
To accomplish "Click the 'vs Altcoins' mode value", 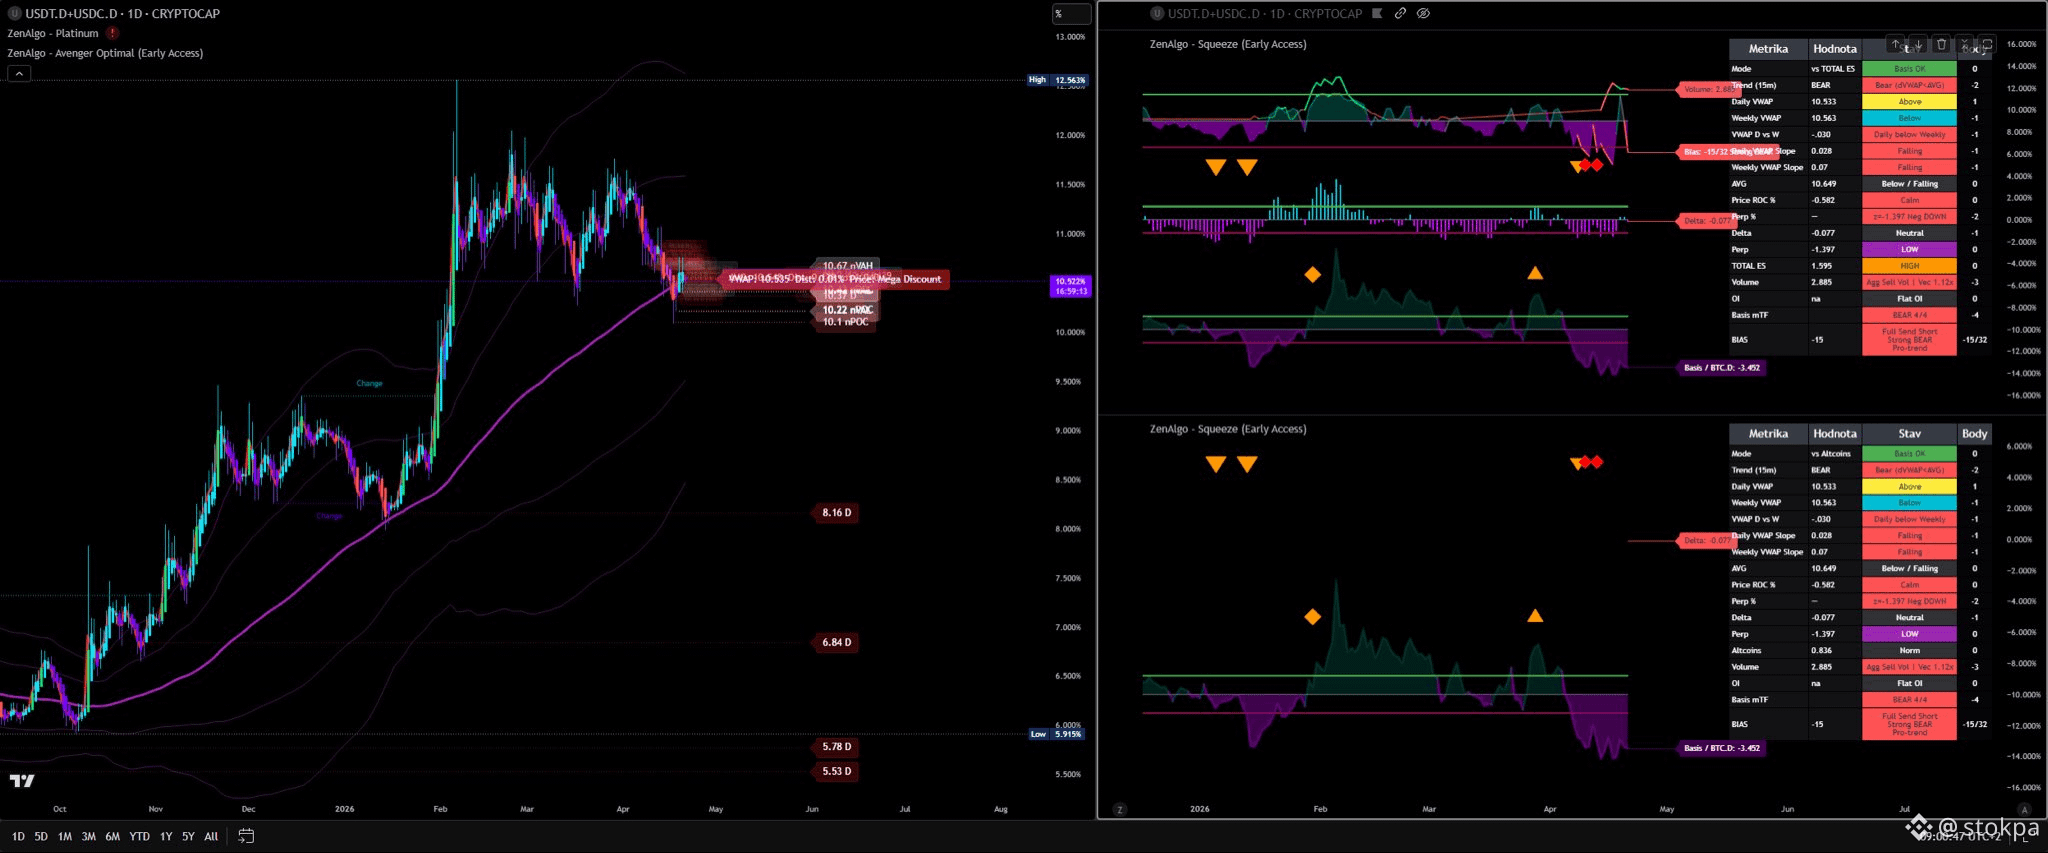I will (1831, 454).
